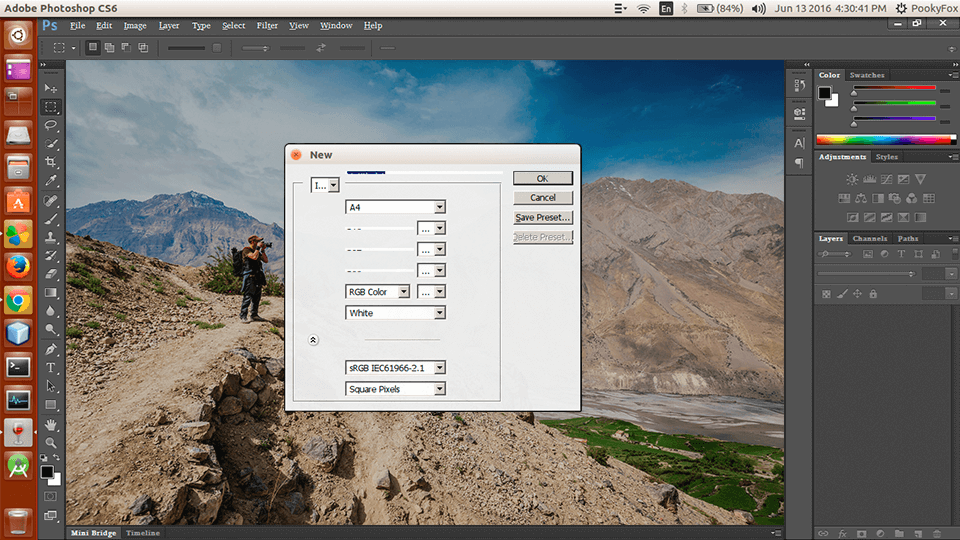Select the Hand tool
Image resolution: width=960 pixels, height=540 pixels.
[x=51, y=424]
